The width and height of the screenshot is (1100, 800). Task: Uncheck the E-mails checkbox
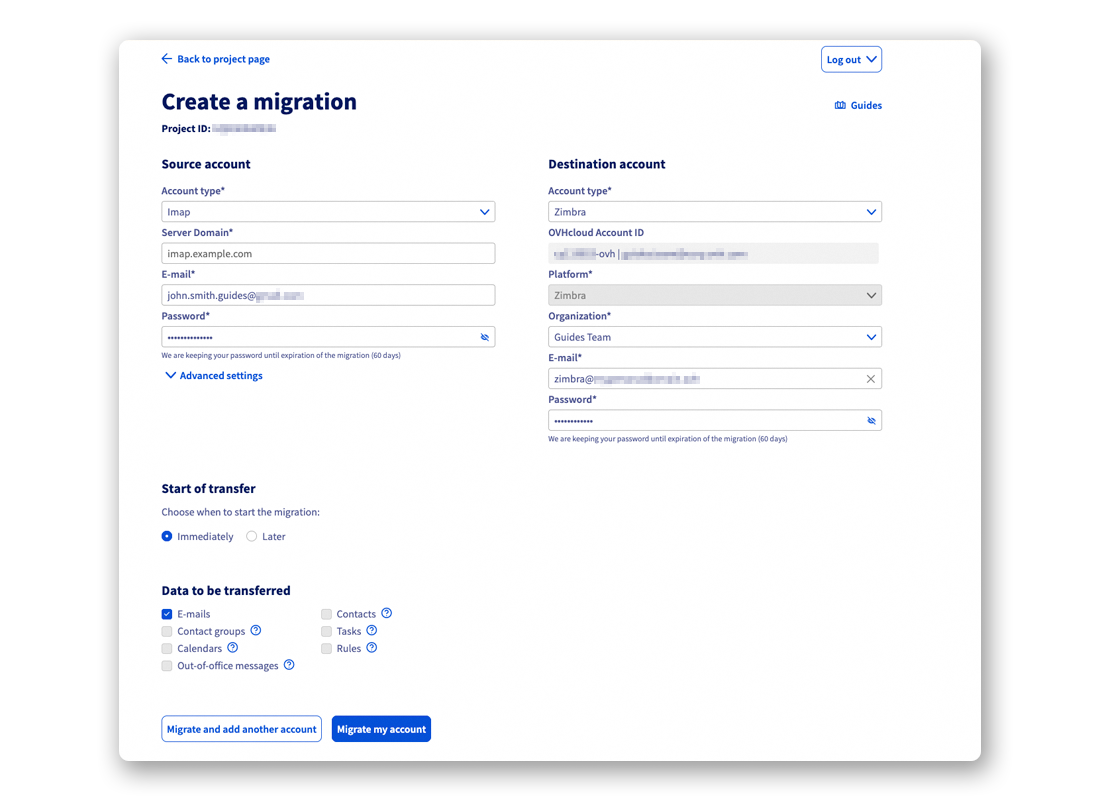click(167, 614)
